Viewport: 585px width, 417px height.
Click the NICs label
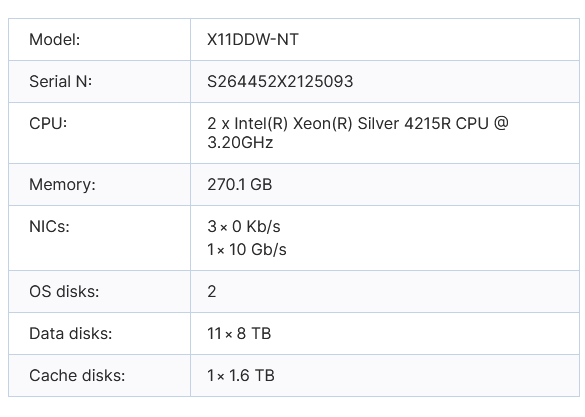[49, 226]
